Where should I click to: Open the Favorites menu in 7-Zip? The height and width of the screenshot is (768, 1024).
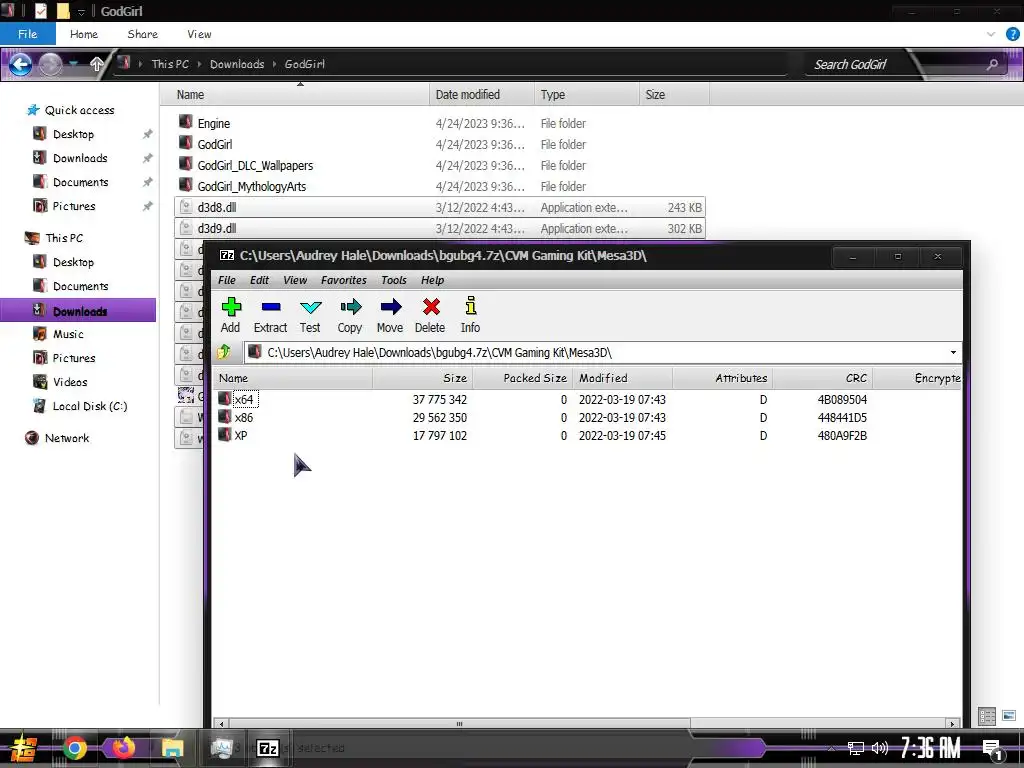[344, 280]
